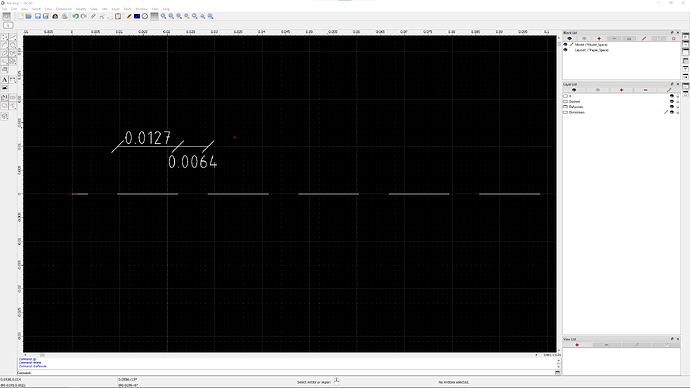Toggle visibility of Defpoints layer
The width and height of the screenshot is (690, 388).
point(672,107)
